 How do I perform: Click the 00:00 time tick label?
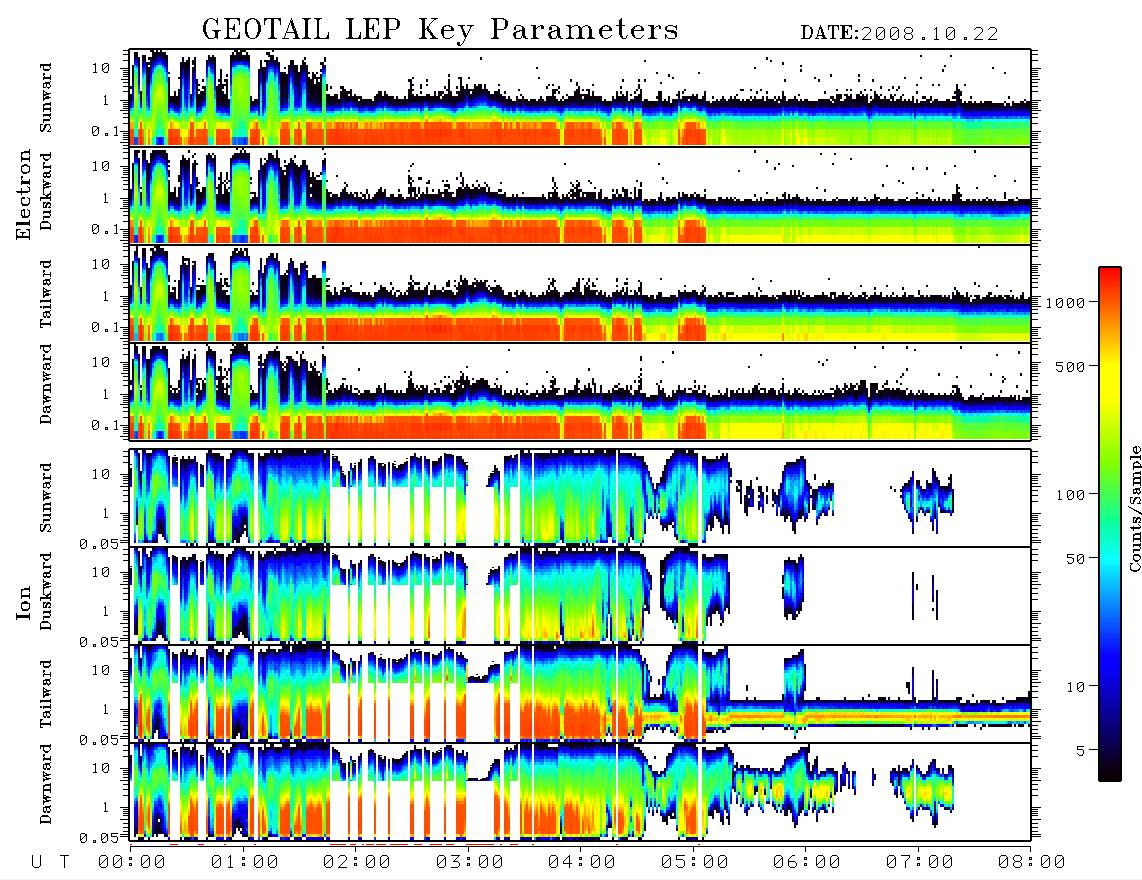[132, 862]
